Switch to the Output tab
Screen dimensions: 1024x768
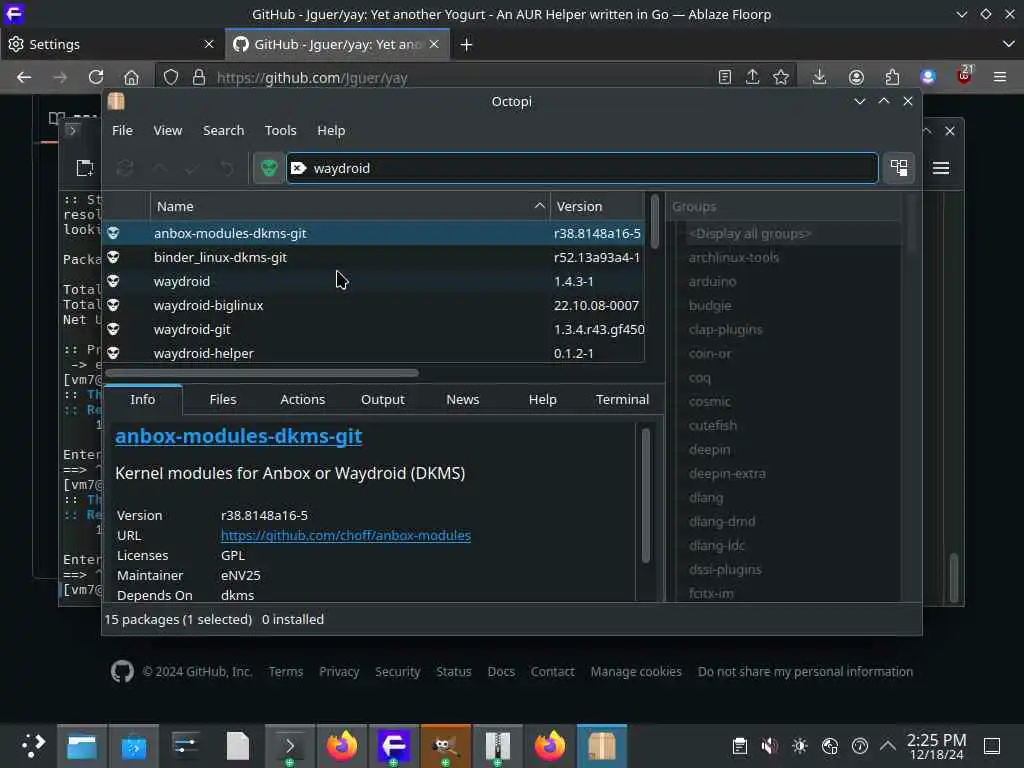(x=383, y=400)
